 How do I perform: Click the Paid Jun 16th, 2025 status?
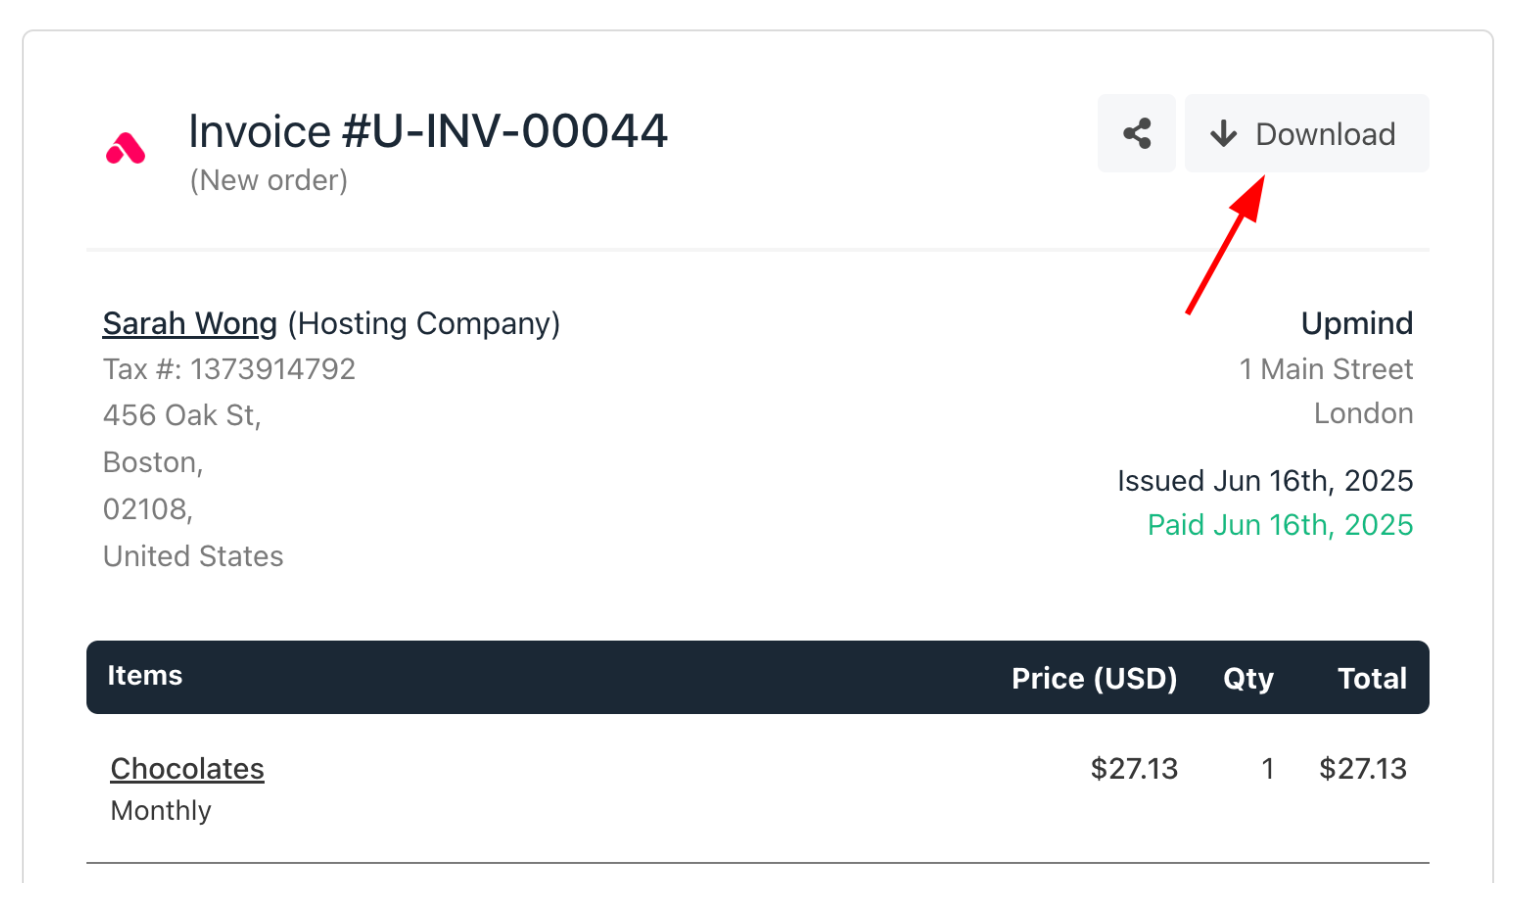[x=1280, y=525]
